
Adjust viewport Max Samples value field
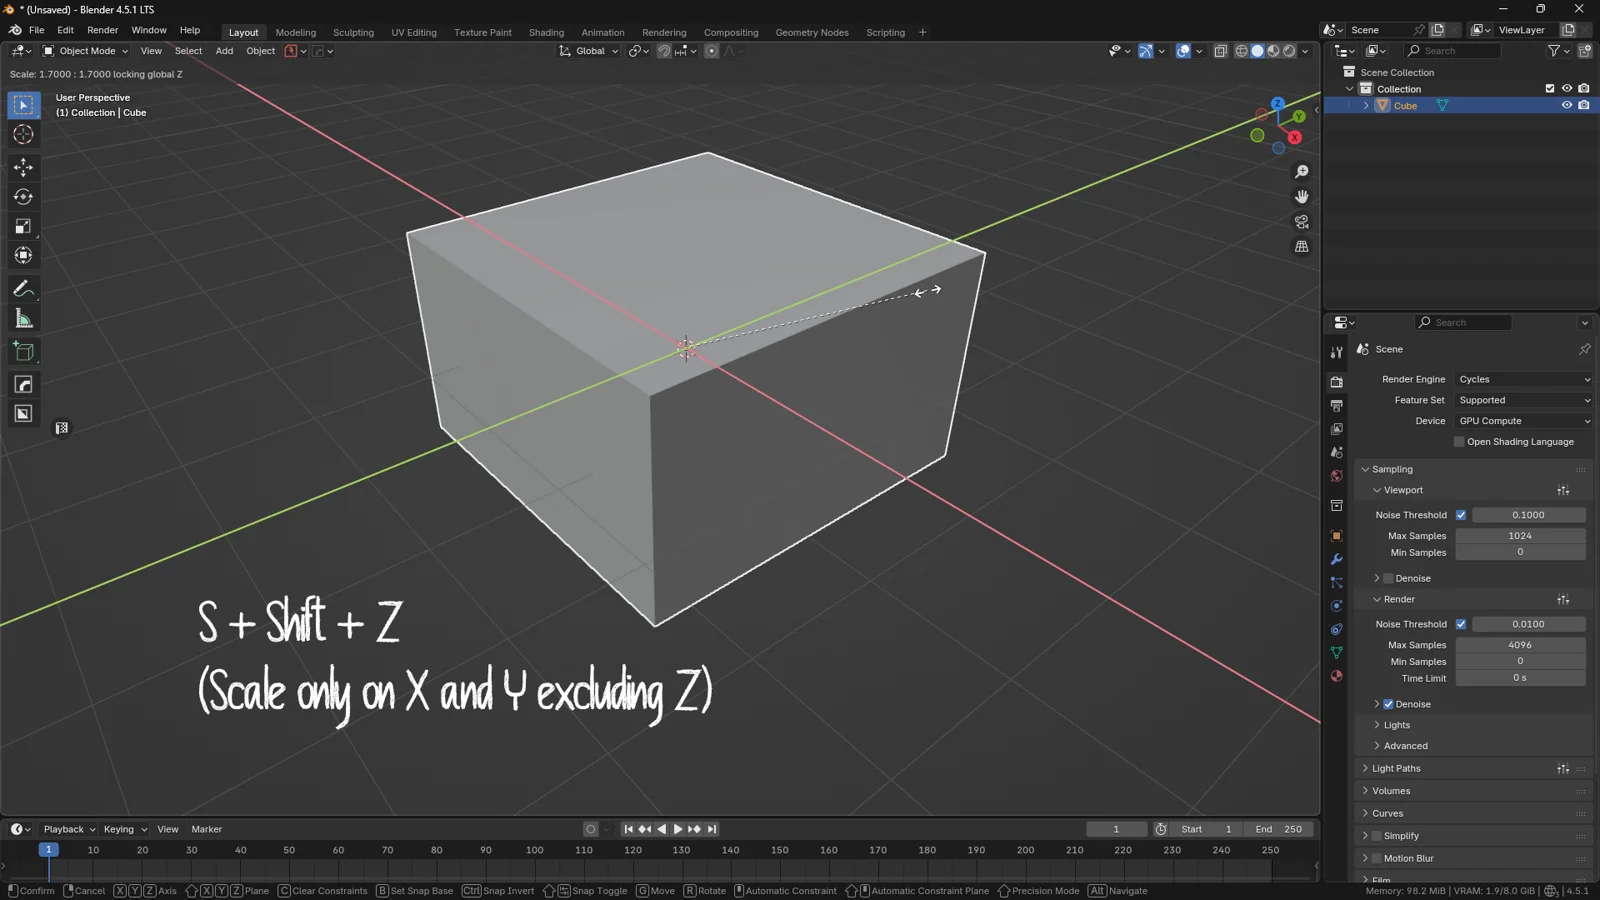click(1520, 536)
